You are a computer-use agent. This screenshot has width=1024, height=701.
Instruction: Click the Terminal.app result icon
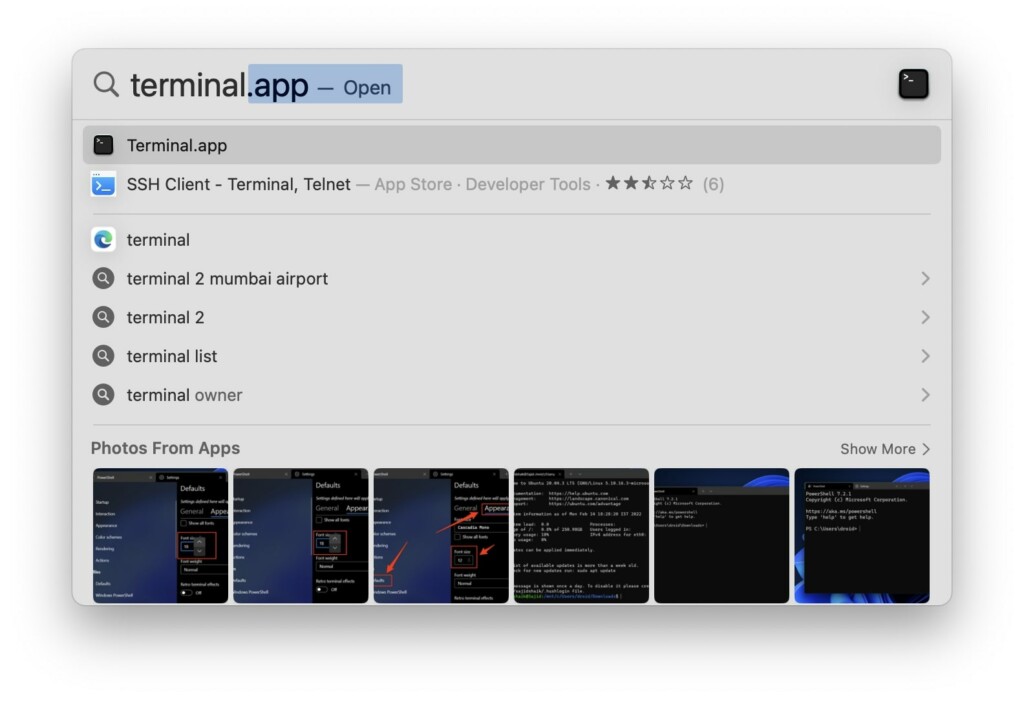(104, 145)
